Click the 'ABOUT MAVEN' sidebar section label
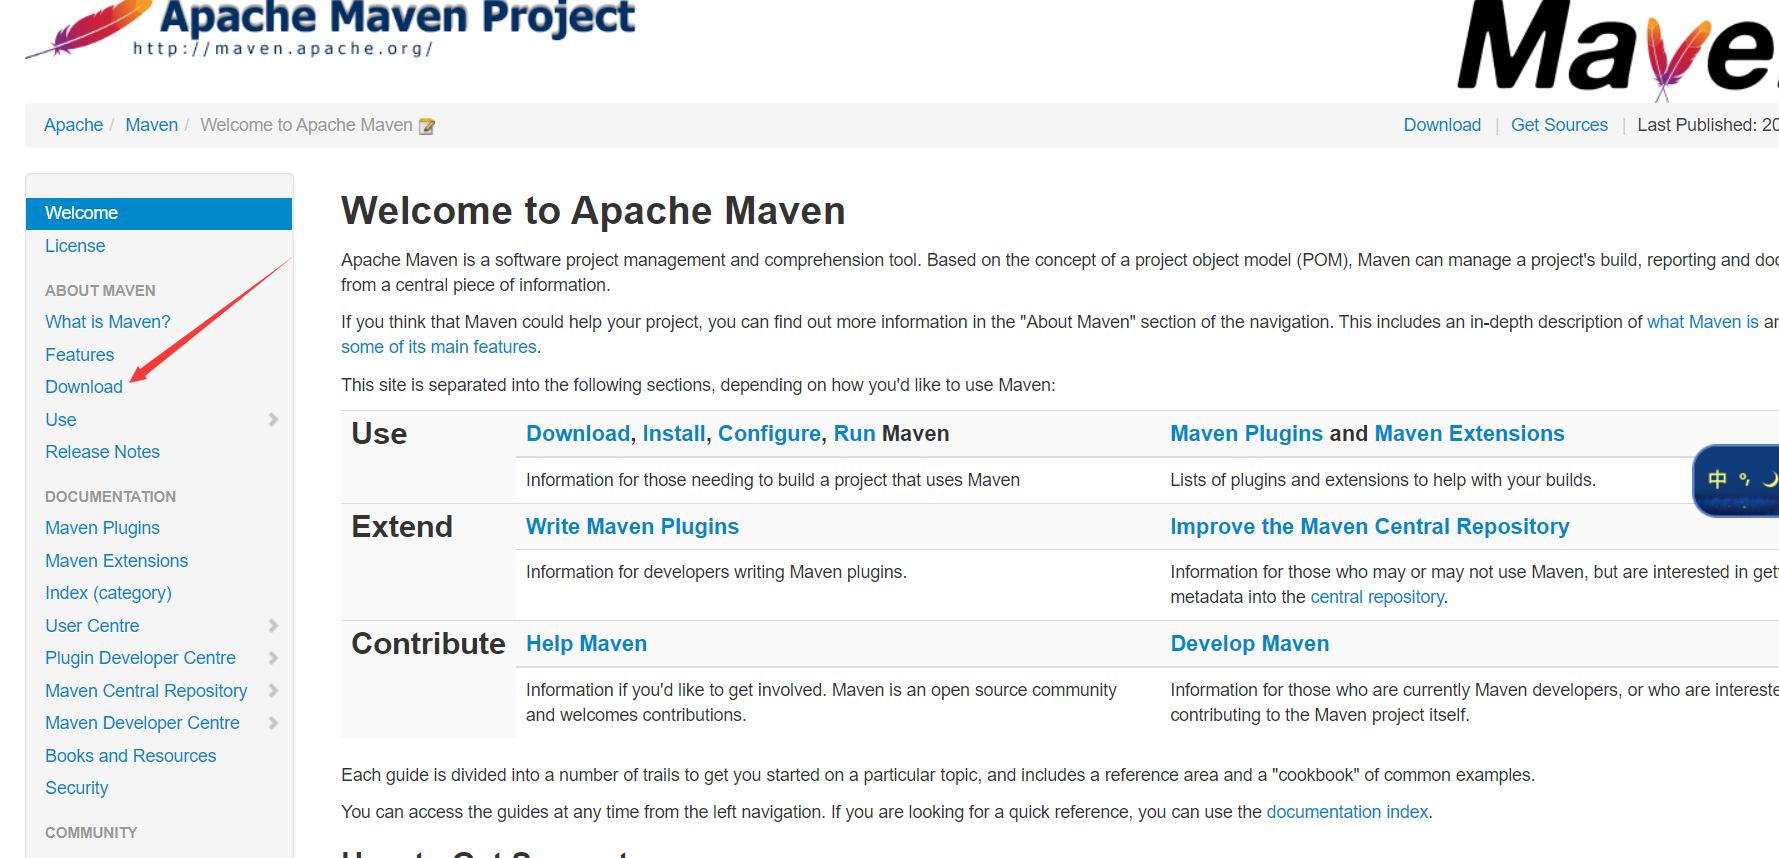Viewport: 1779px width, 858px height. (x=100, y=291)
